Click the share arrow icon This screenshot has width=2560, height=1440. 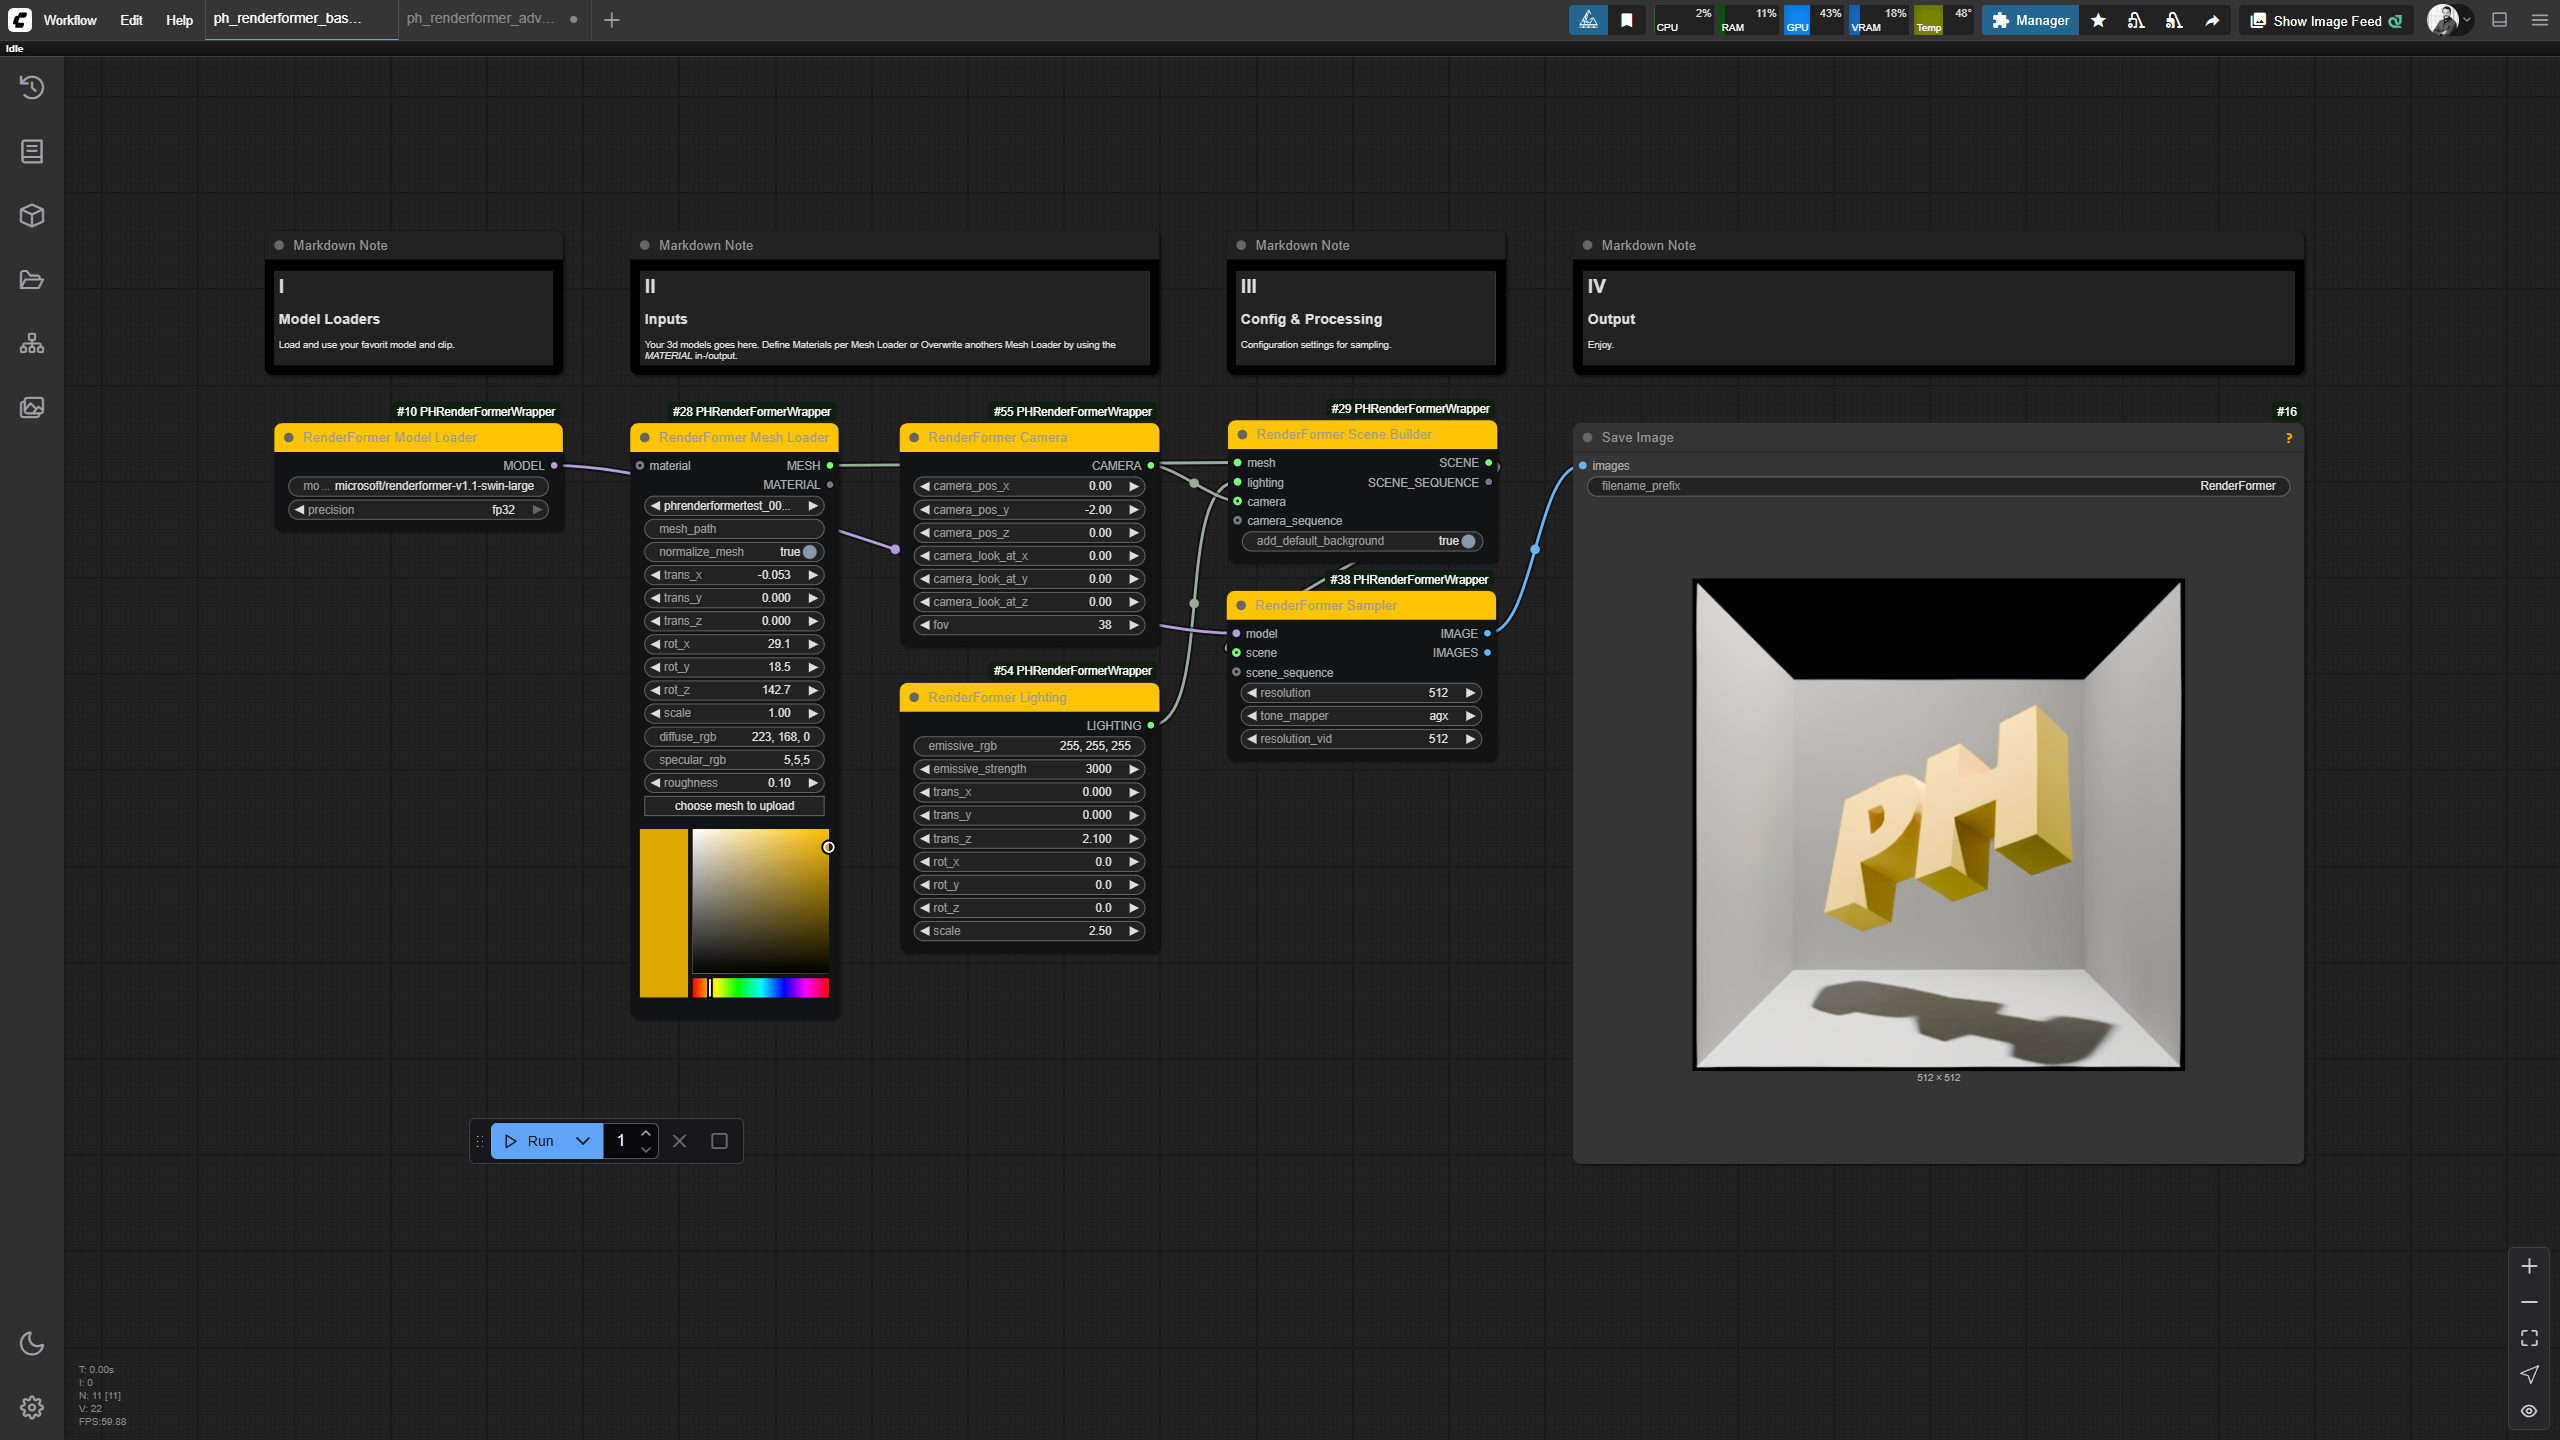[x=2212, y=20]
